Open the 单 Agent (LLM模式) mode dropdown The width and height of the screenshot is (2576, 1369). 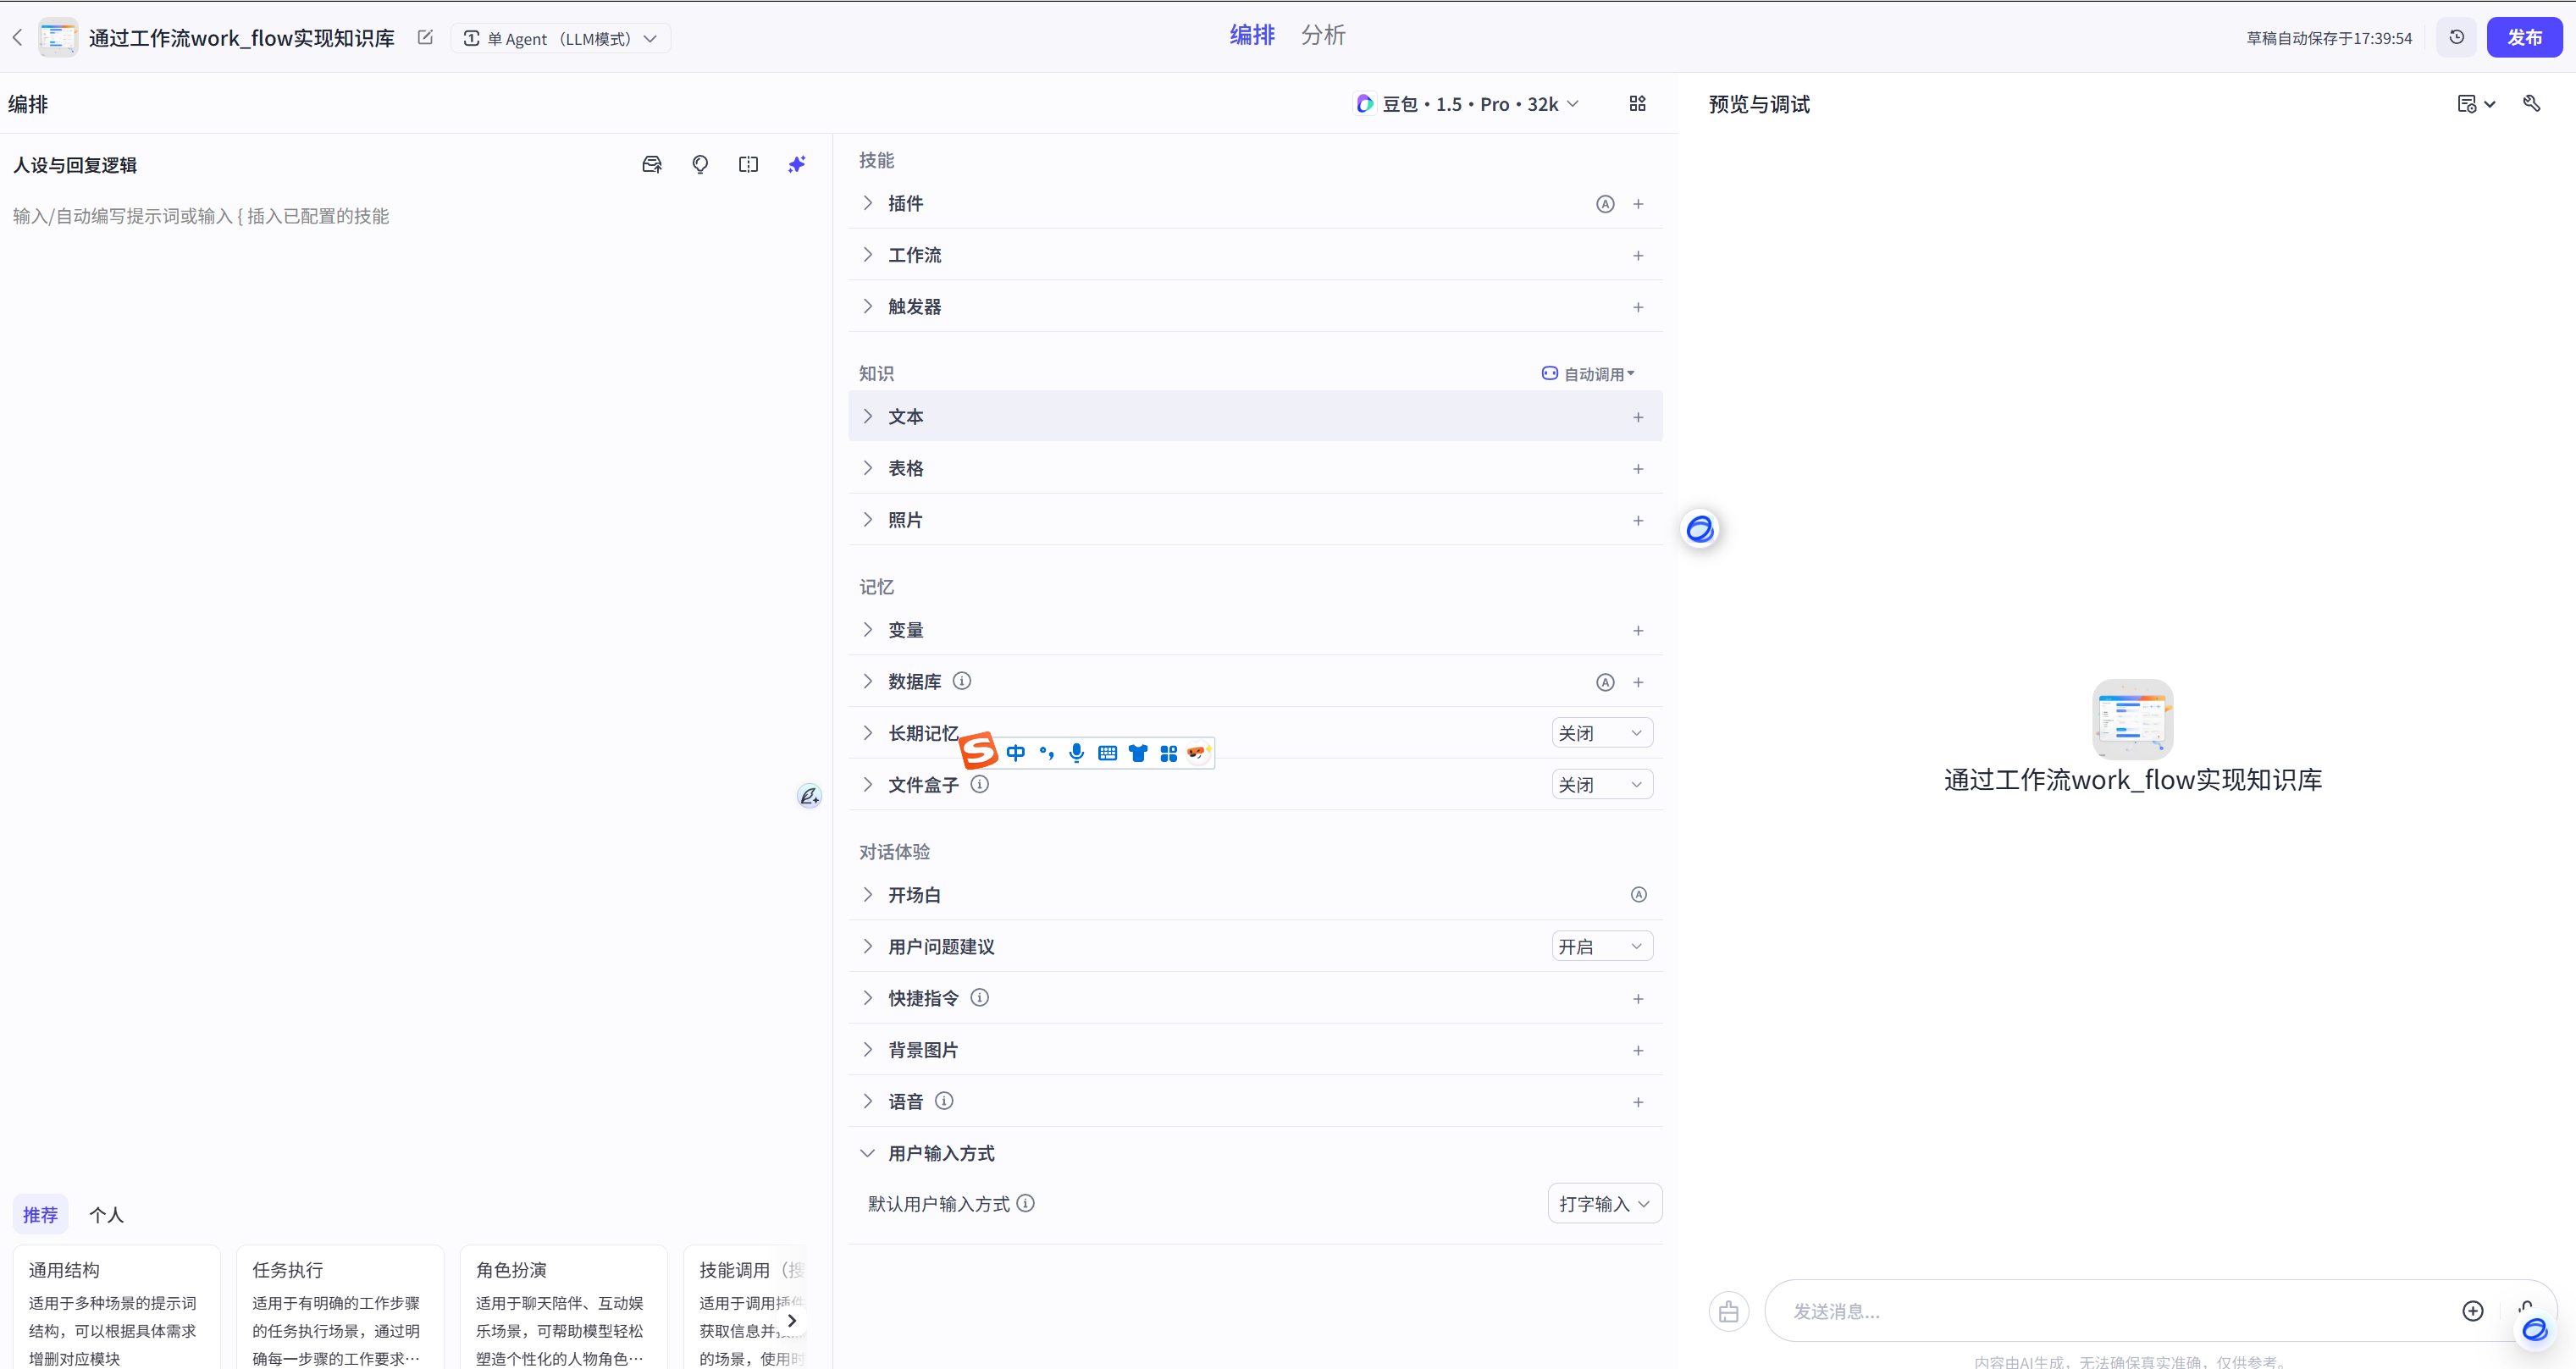560,38
